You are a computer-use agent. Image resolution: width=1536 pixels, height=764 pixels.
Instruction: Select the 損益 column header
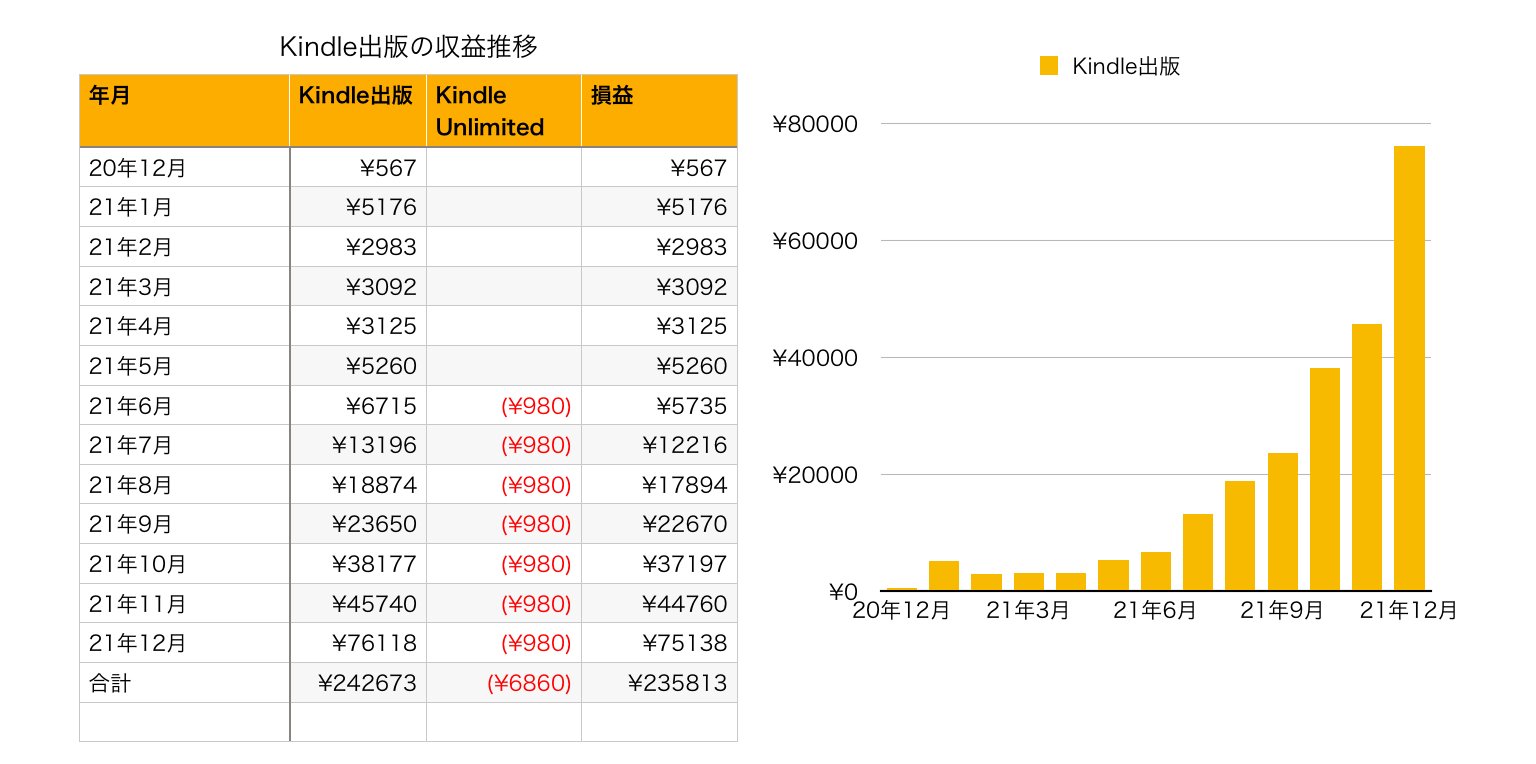(x=659, y=111)
